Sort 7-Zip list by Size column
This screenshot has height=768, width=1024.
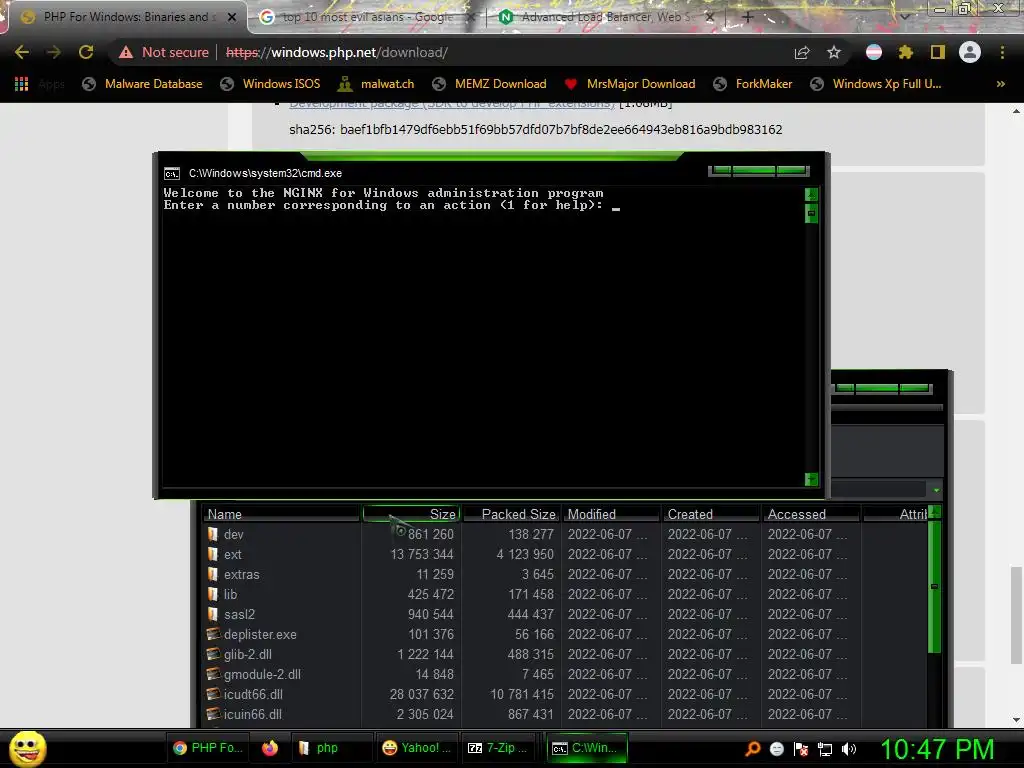point(411,514)
